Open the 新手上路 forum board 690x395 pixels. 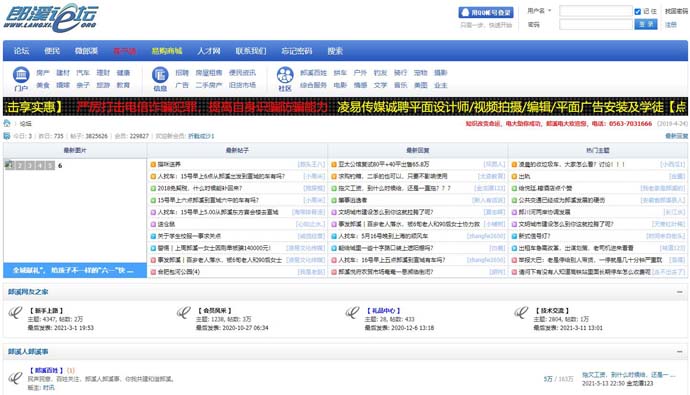[x=46, y=311]
